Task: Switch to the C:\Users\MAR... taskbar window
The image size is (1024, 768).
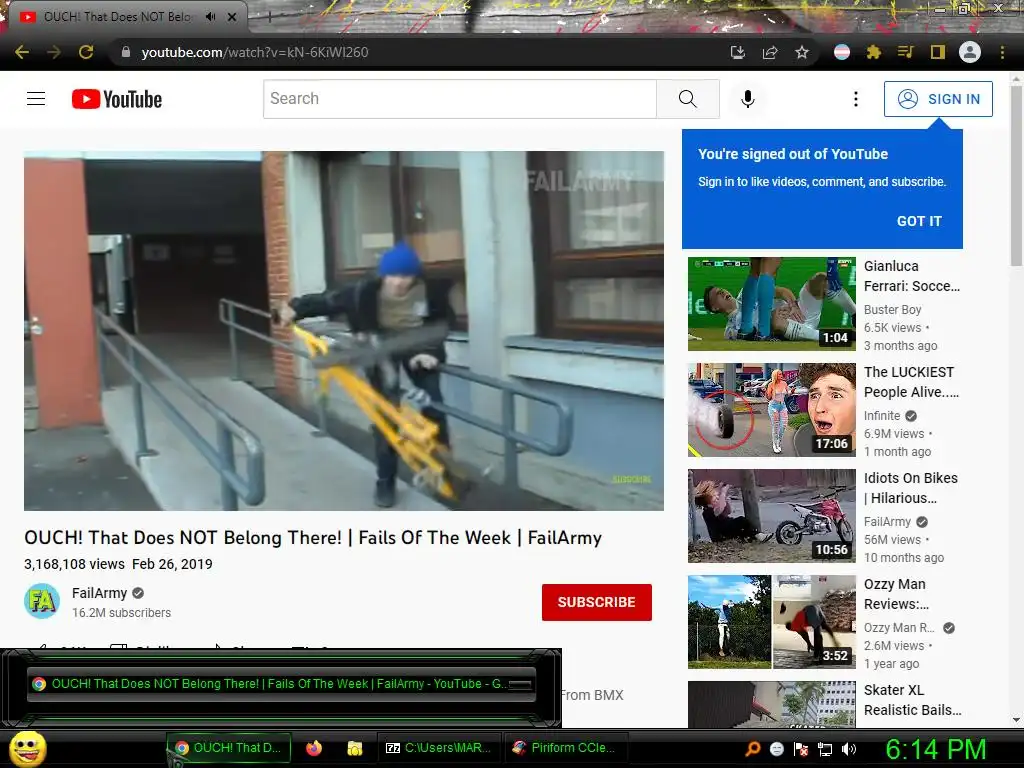Action: pos(439,748)
